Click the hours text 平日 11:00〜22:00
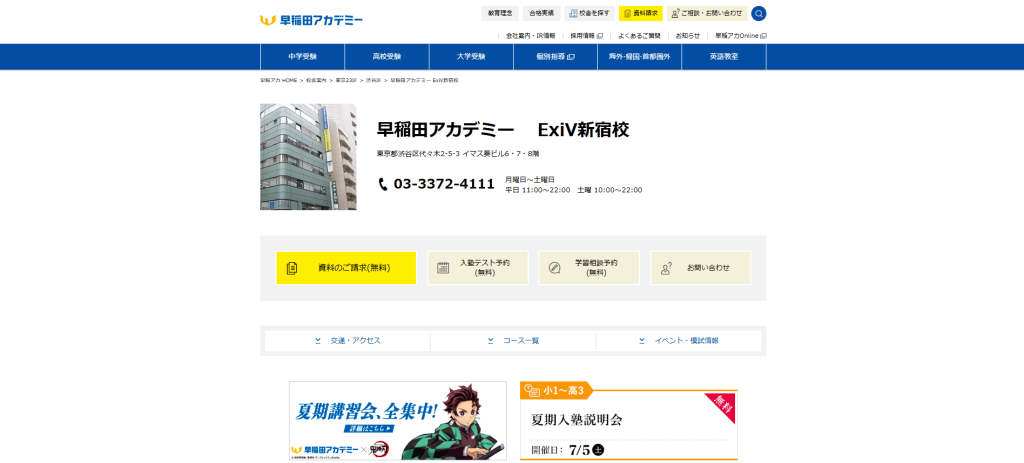 537,190
